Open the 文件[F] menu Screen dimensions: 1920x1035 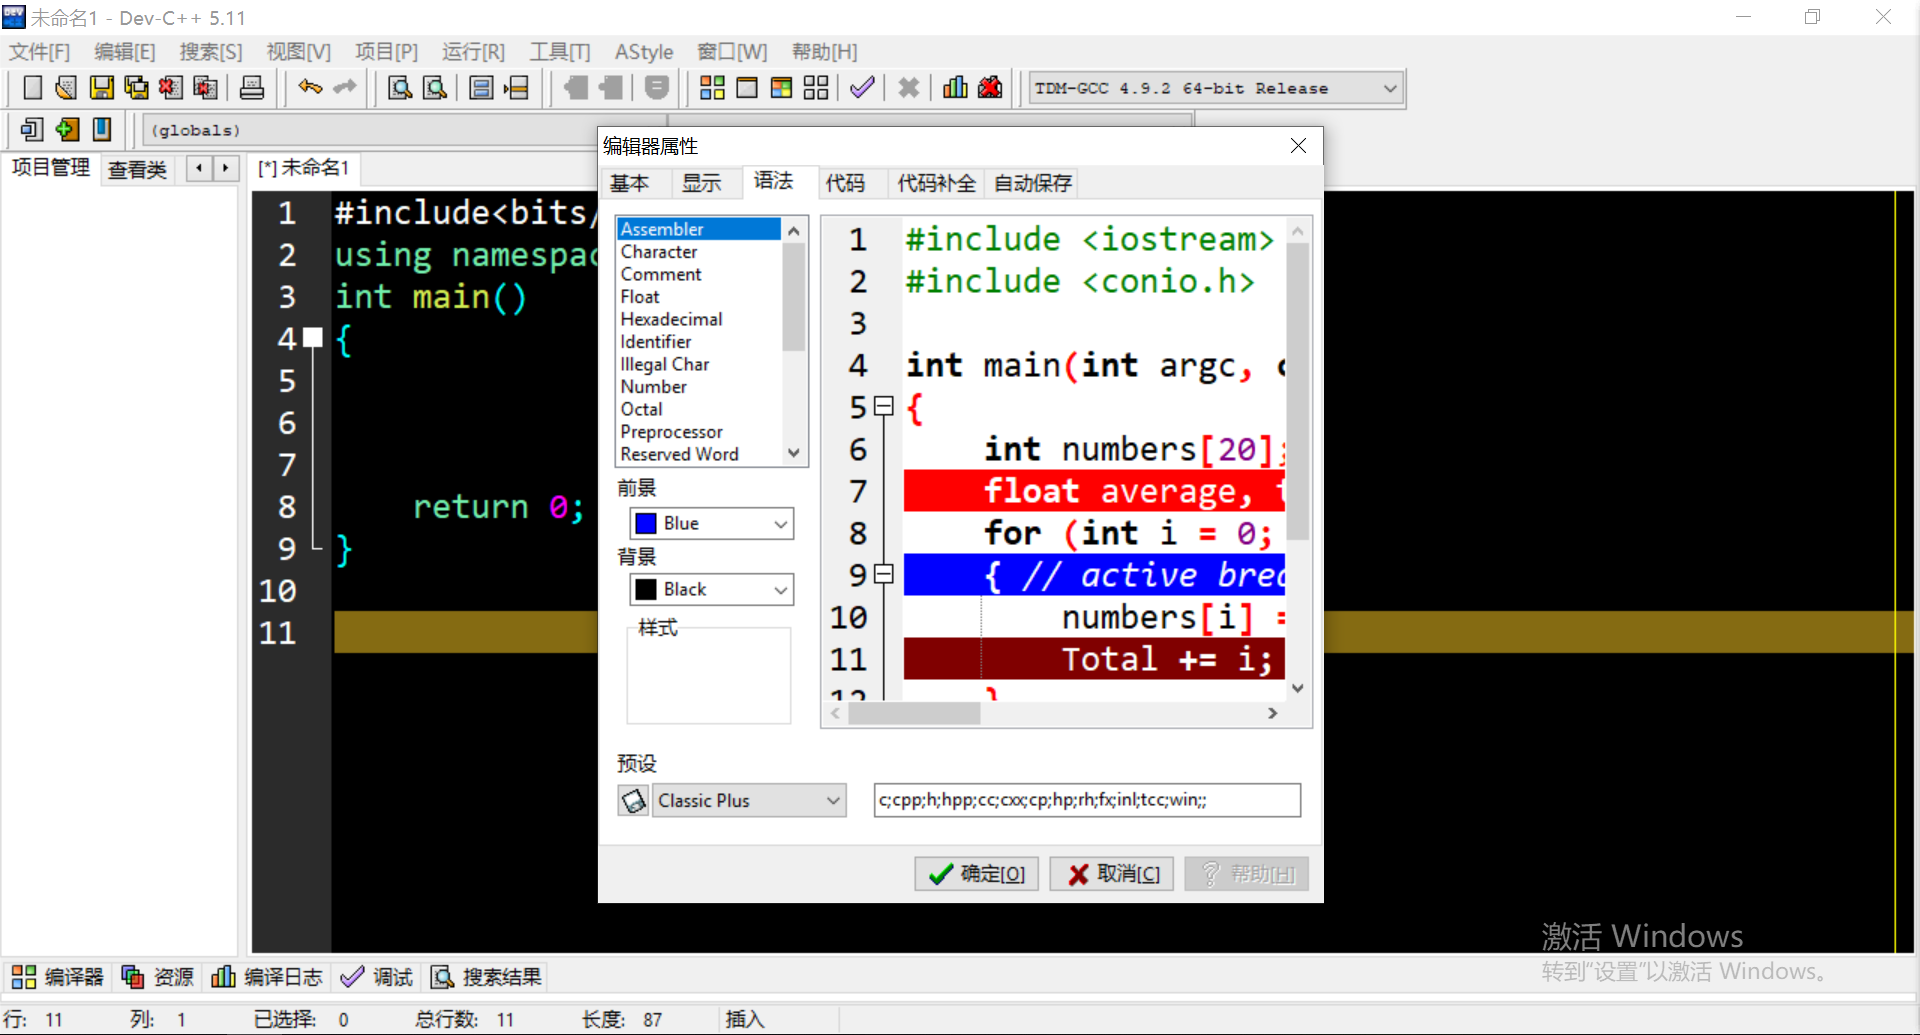40,52
